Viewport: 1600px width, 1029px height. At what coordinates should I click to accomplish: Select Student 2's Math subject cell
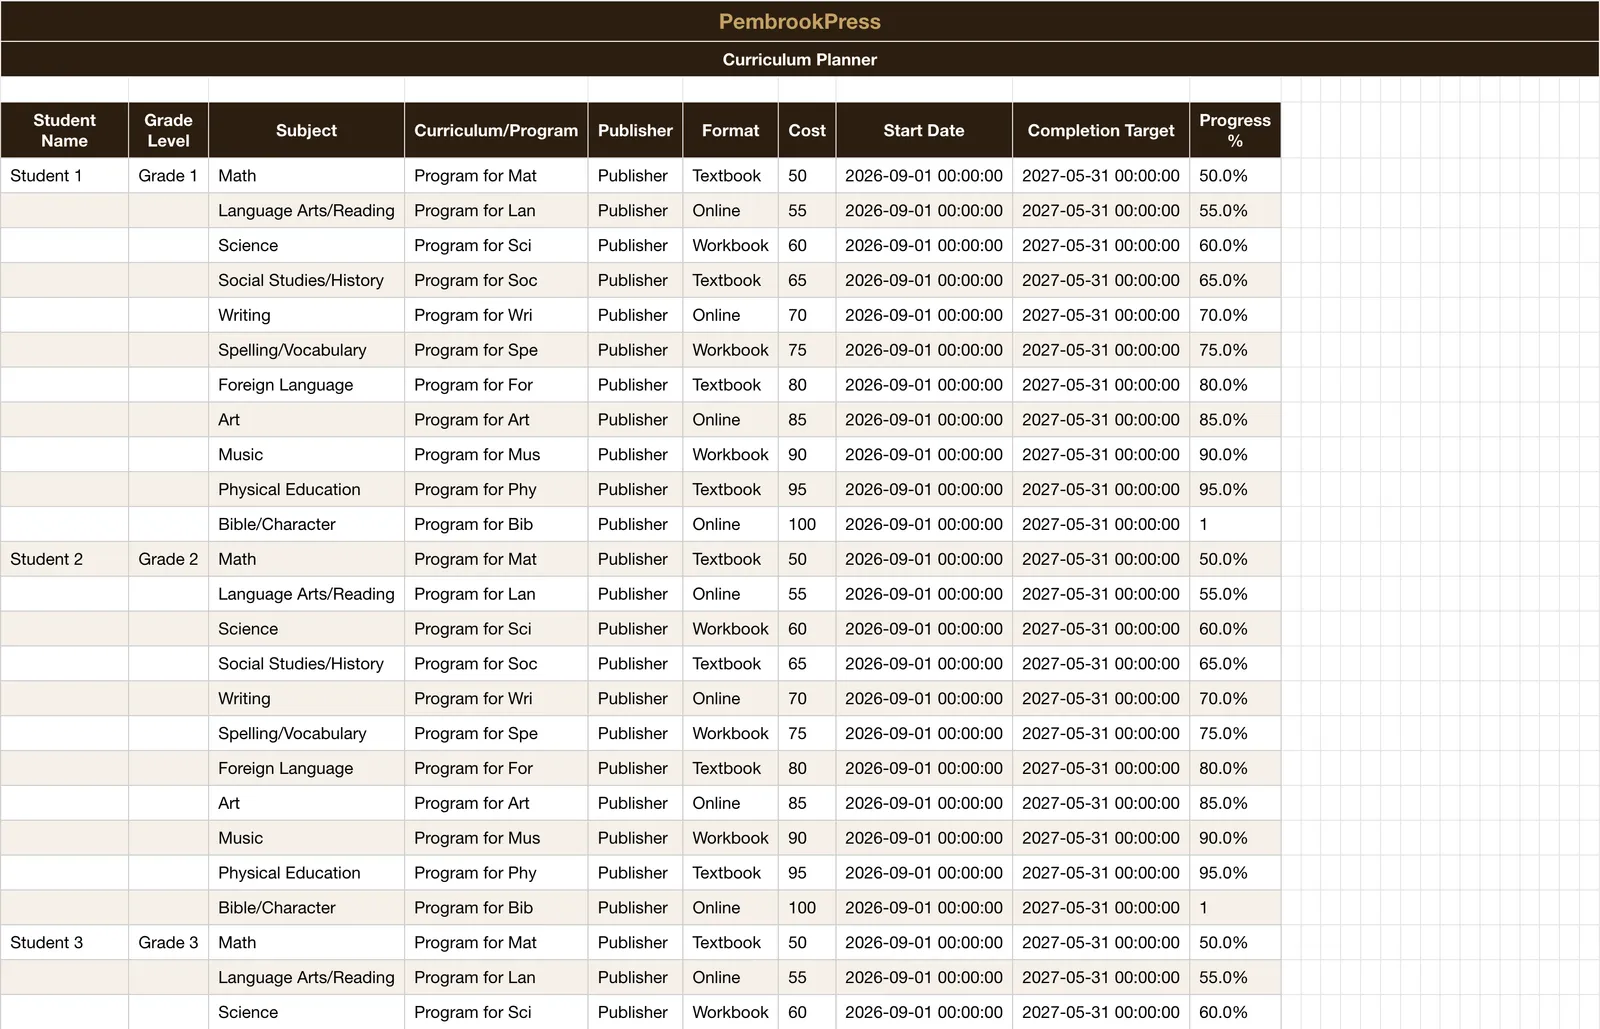pyautogui.click(x=306, y=559)
